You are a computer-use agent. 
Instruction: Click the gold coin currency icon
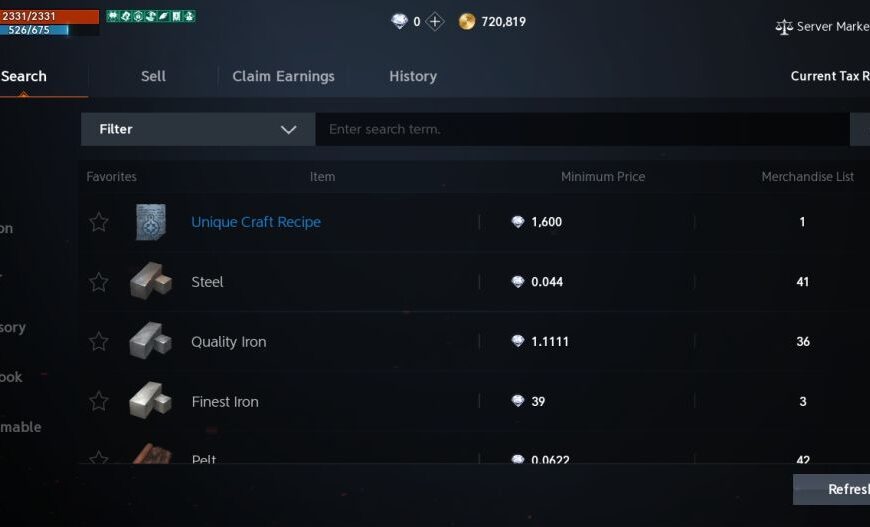(x=467, y=21)
